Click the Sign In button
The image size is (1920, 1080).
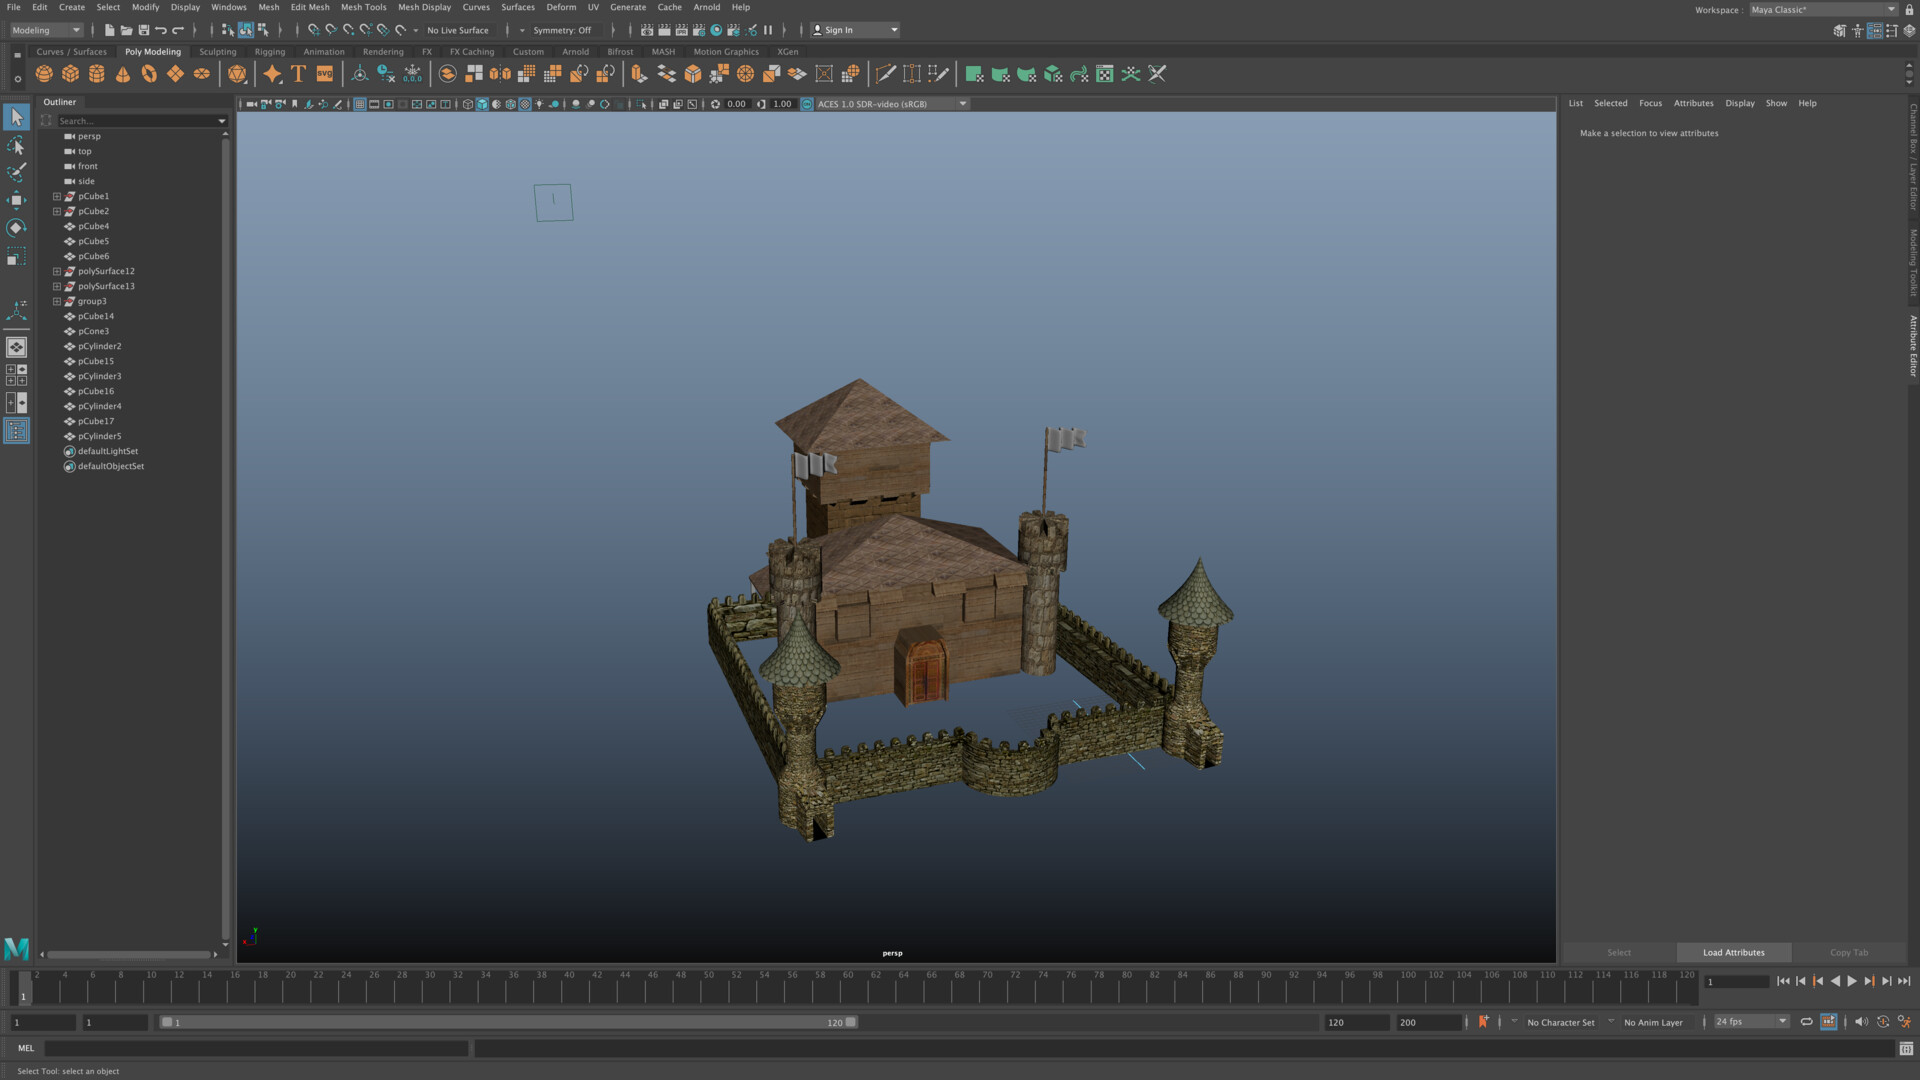click(x=840, y=30)
